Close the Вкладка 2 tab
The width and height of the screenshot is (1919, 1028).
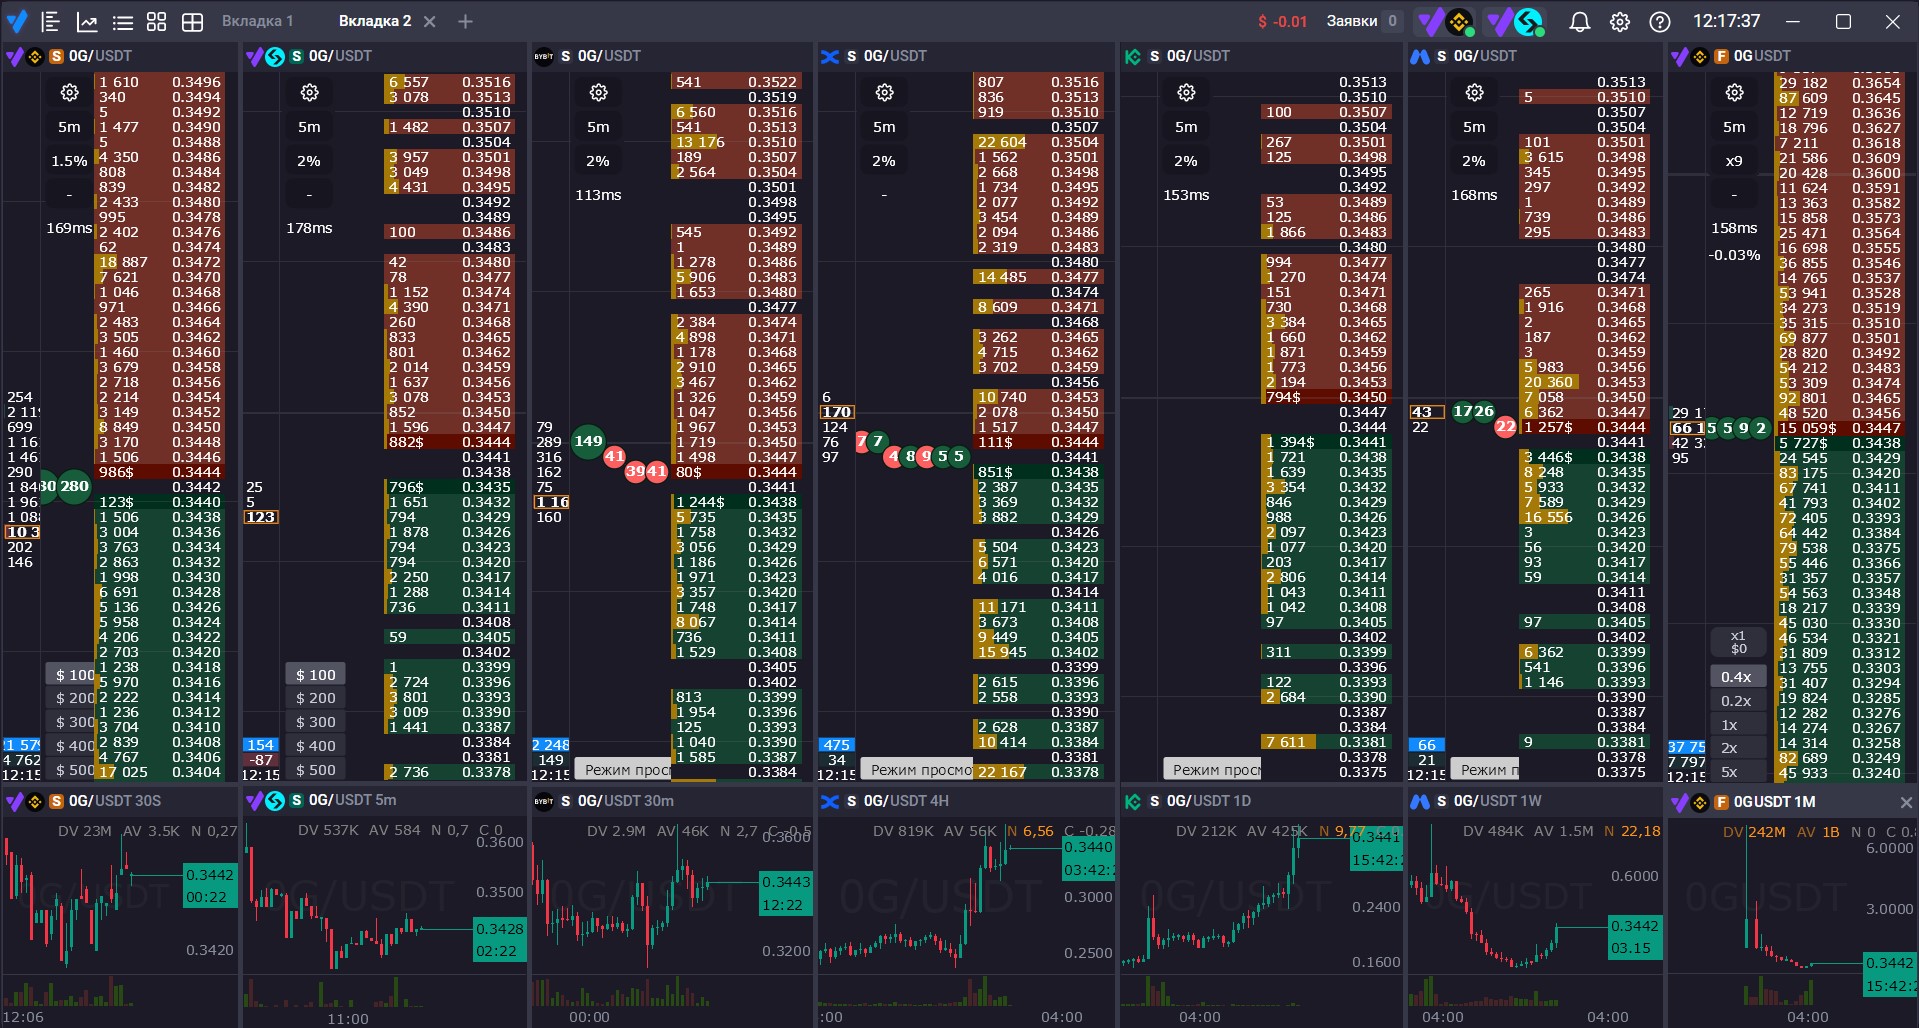430,21
